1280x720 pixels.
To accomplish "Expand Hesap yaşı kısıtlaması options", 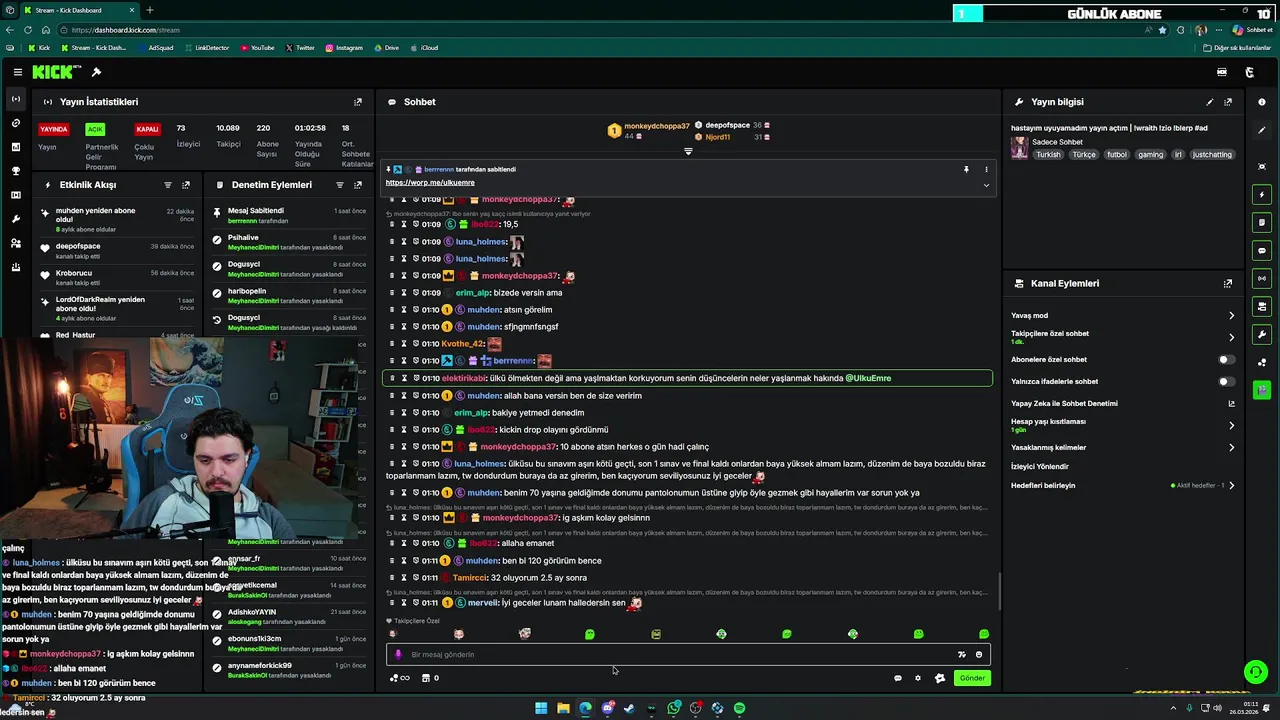I will pos(1231,425).
